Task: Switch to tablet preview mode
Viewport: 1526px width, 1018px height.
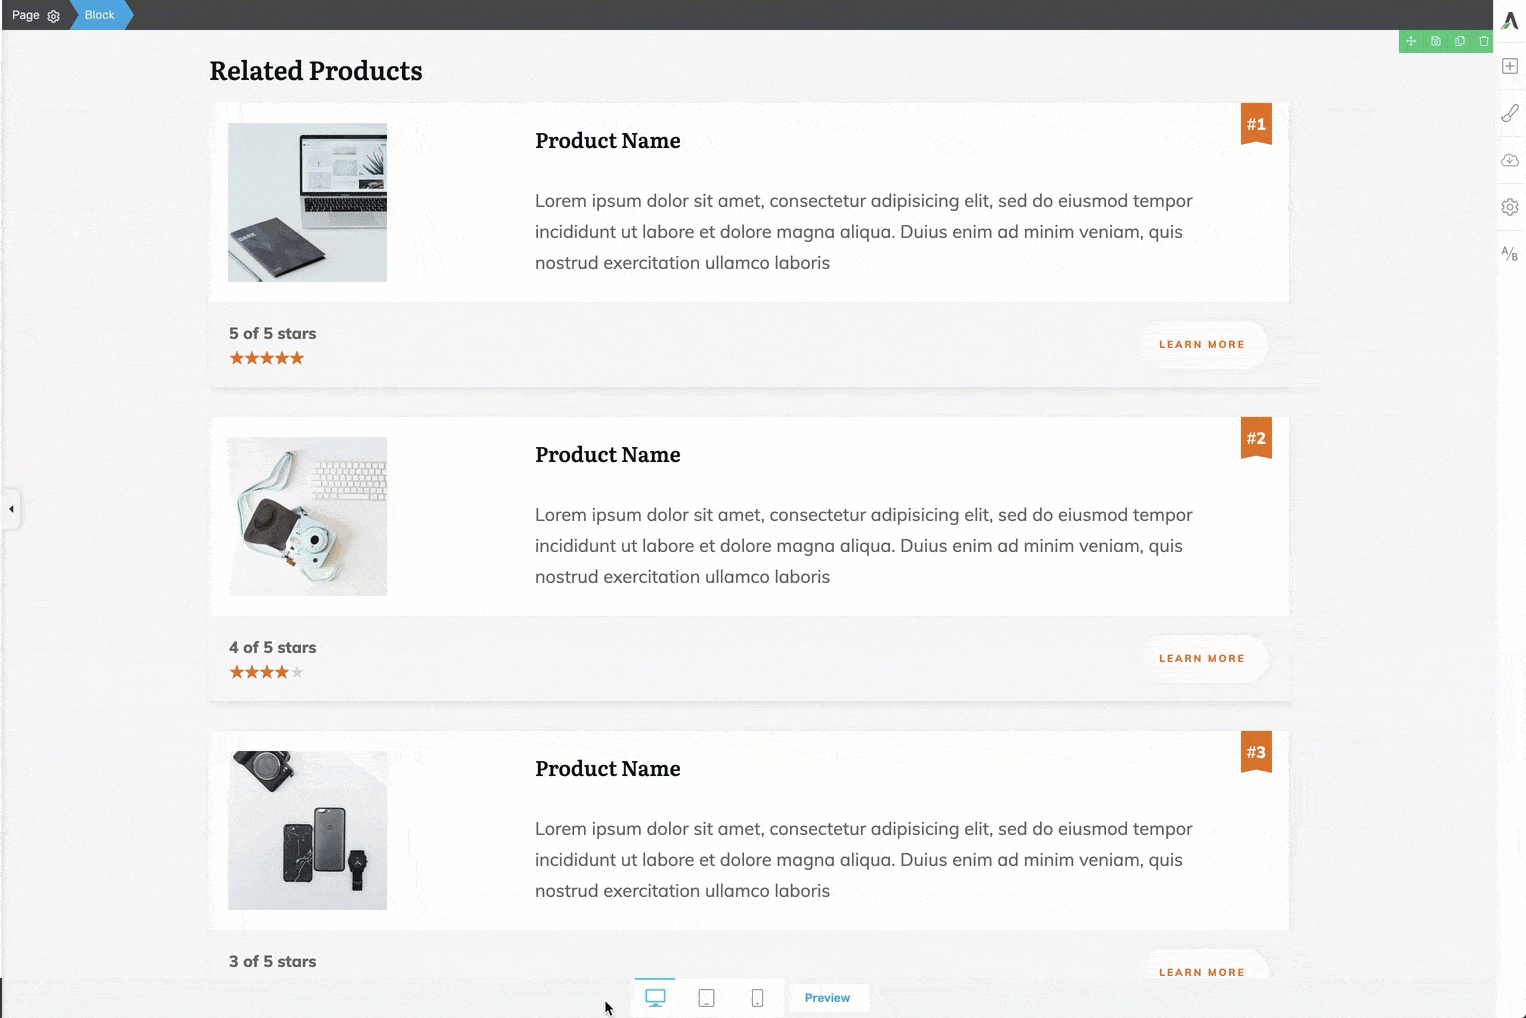Action: coord(706,997)
